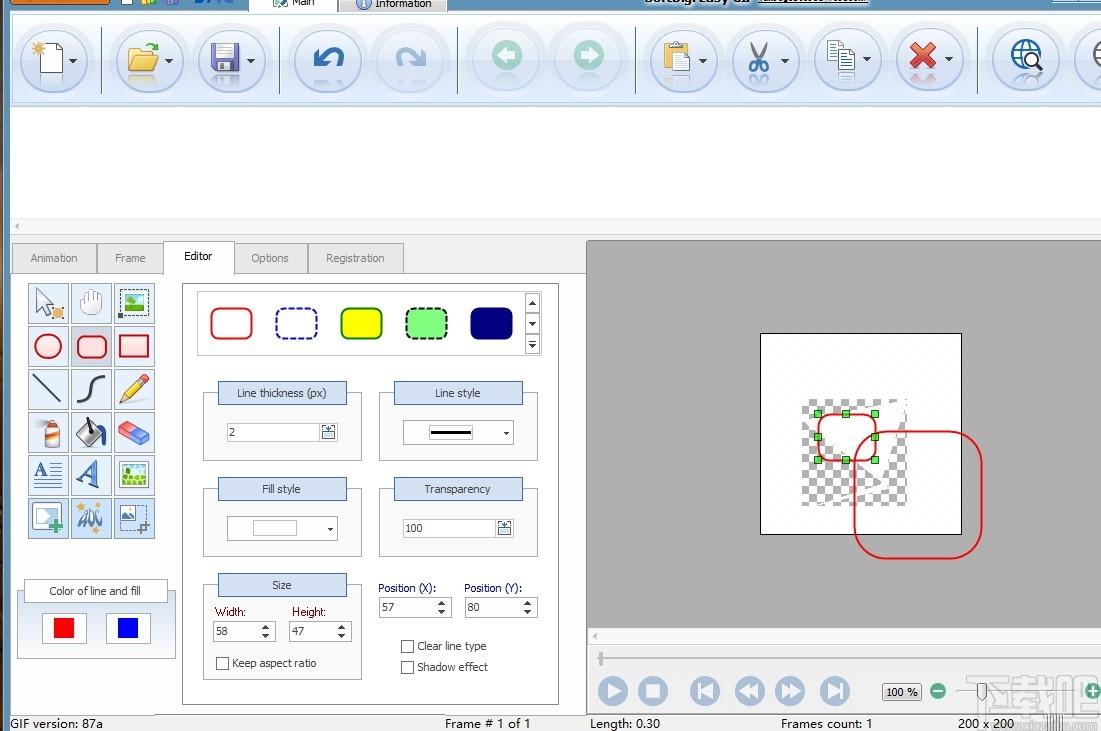Click the Redo arrow button
Screen dimensions: 1101x731
click(x=410, y=58)
